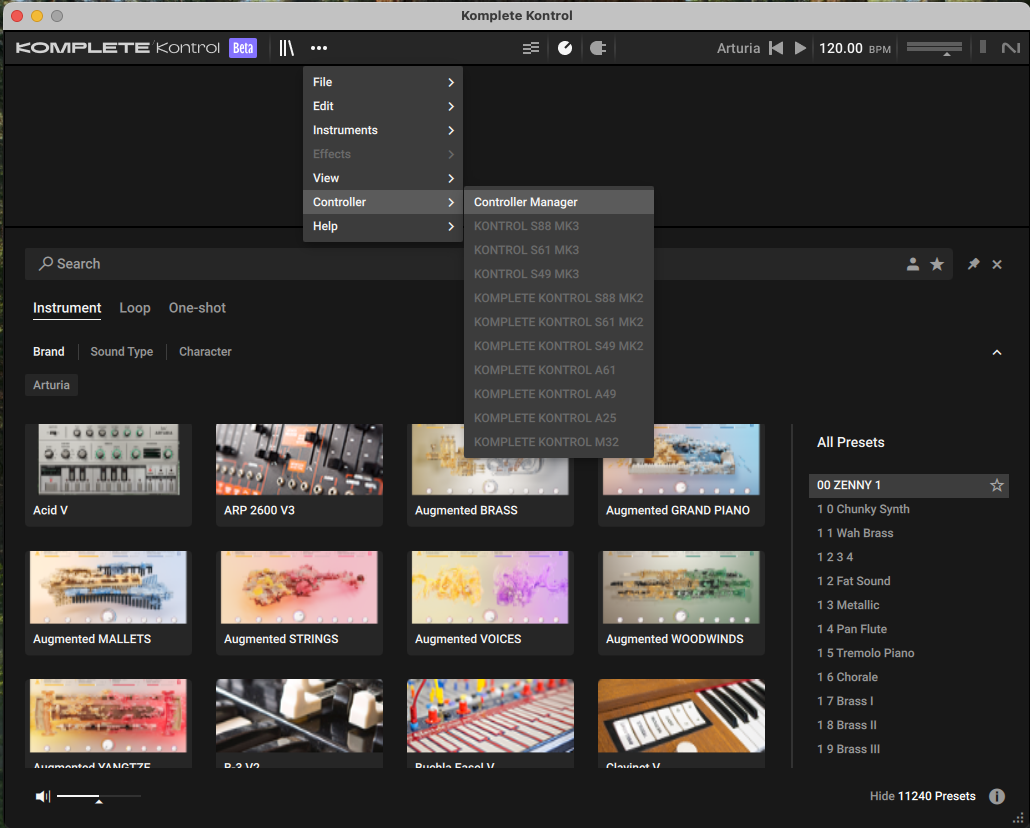Collapse the filter section chevron
1030x828 pixels.
point(996,352)
